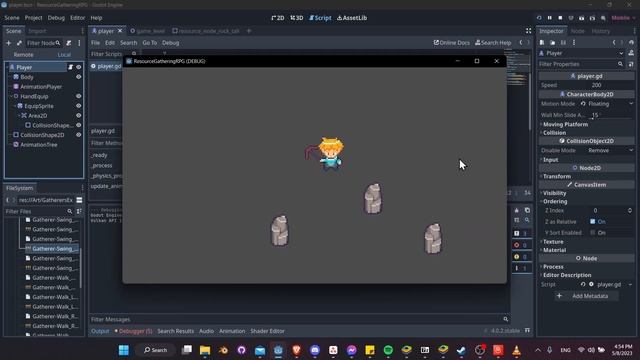The height and width of the screenshot is (360, 640).
Task: Open script editor Go To menu
Action: pos(149,43)
